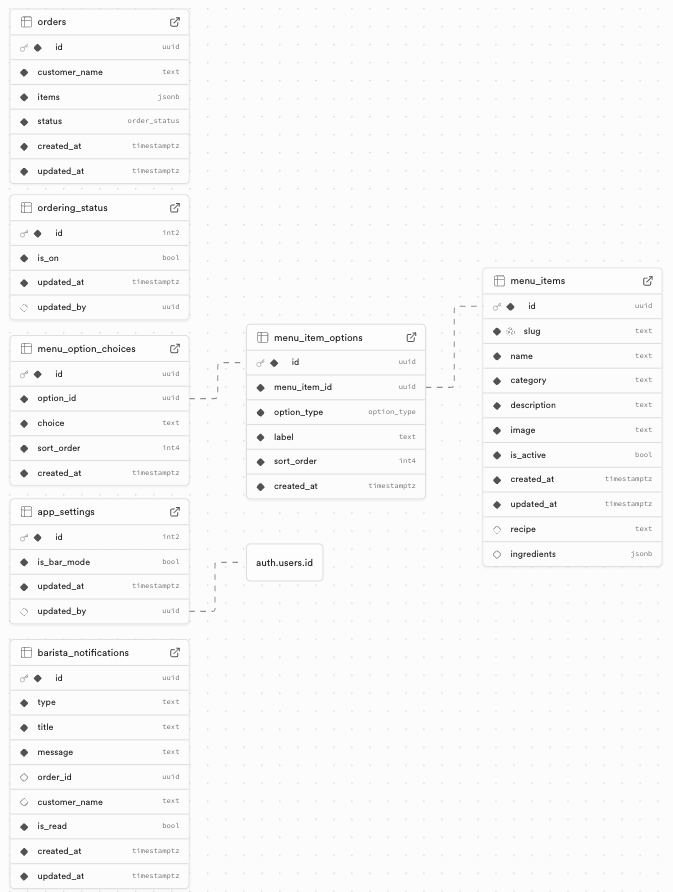
Task: Select menu_item_id column in menu_item_options
Action: tap(303, 387)
